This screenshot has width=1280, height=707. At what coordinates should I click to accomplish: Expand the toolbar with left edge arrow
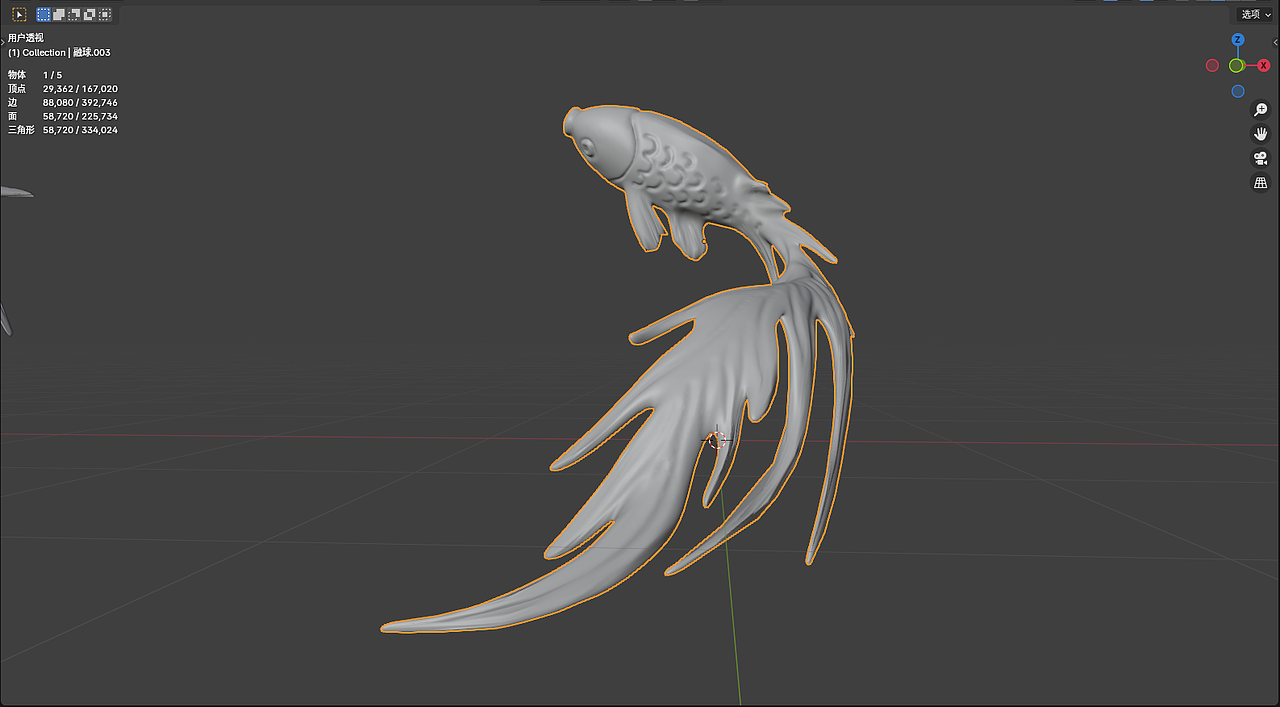click(x=3, y=42)
